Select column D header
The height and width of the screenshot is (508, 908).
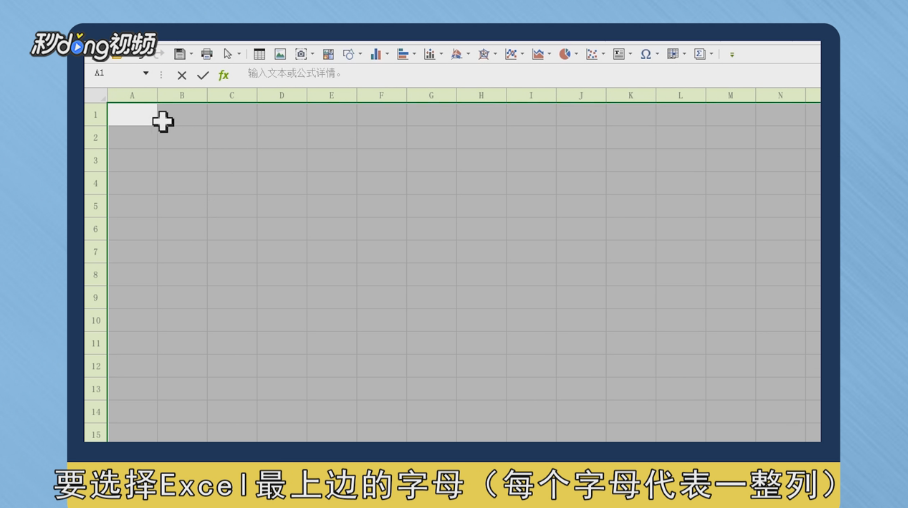coord(282,96)
